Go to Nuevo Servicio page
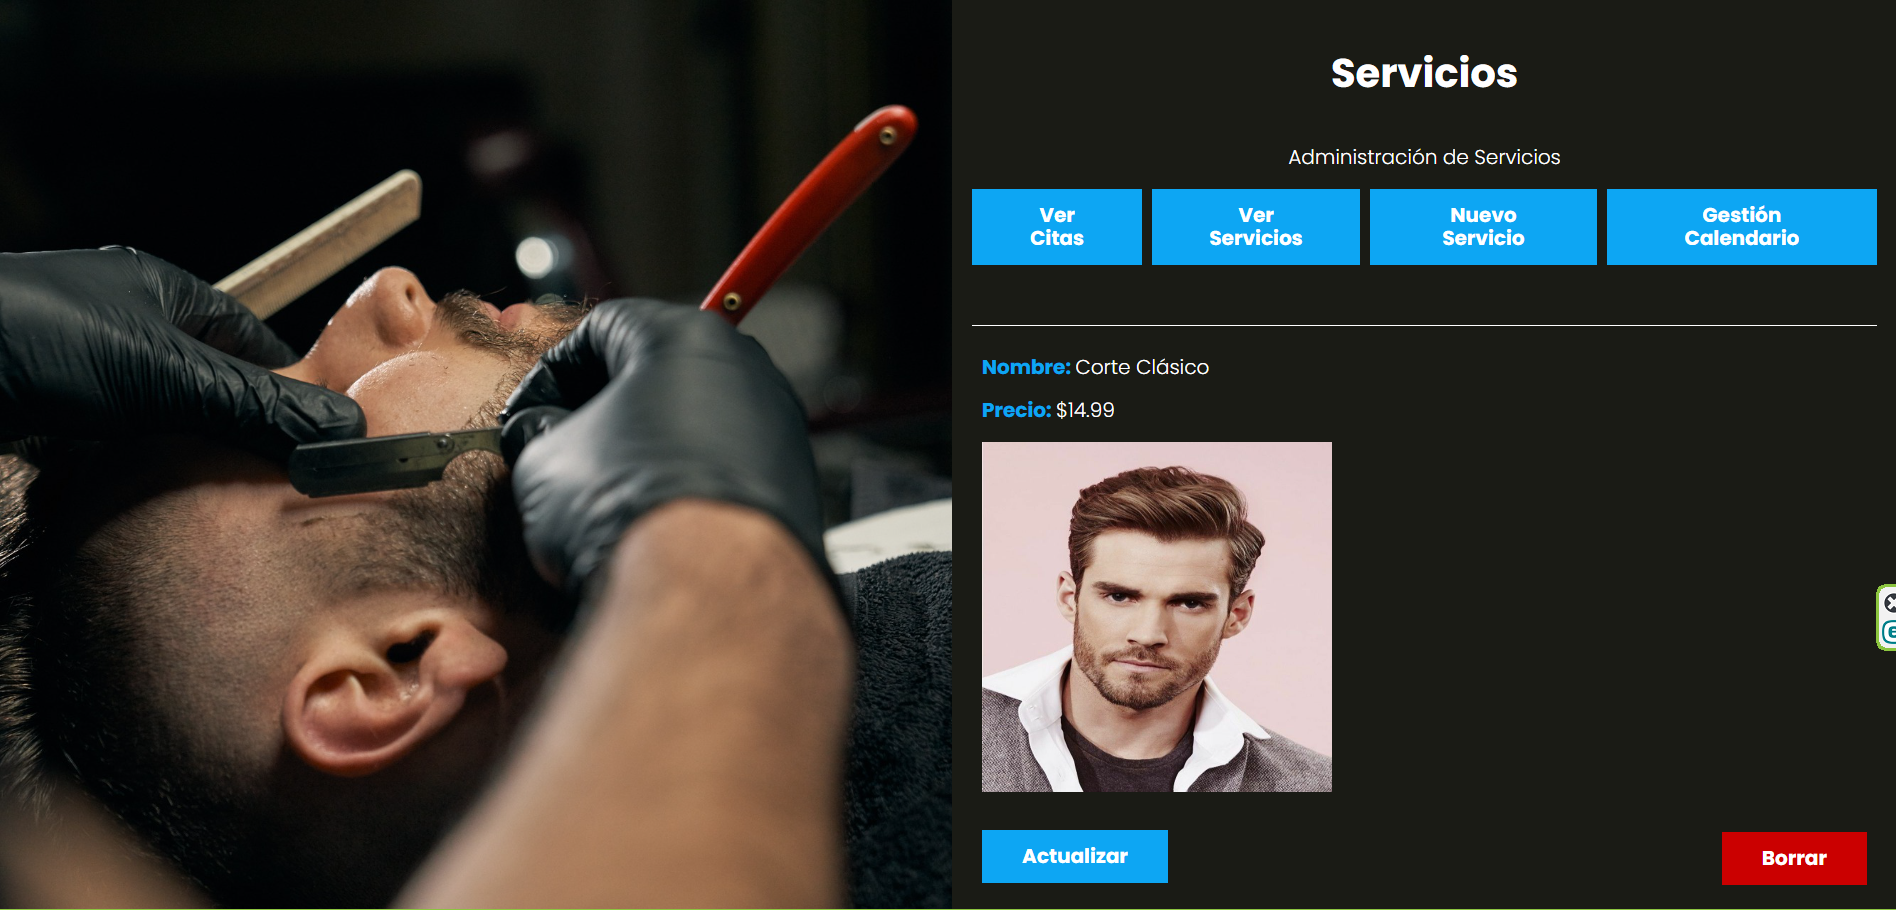The width and height of the screenshot is (1896, 910). tap(1483, 227)
